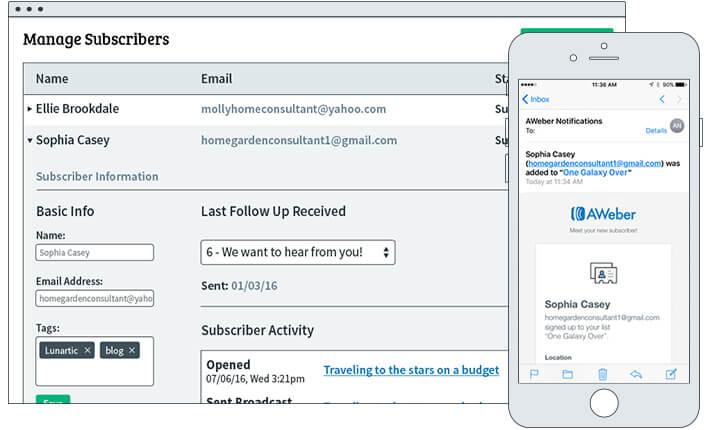Open the One Galaxy Over link in email
Screen dimensions: 712x430
click(x=595, y=173)
